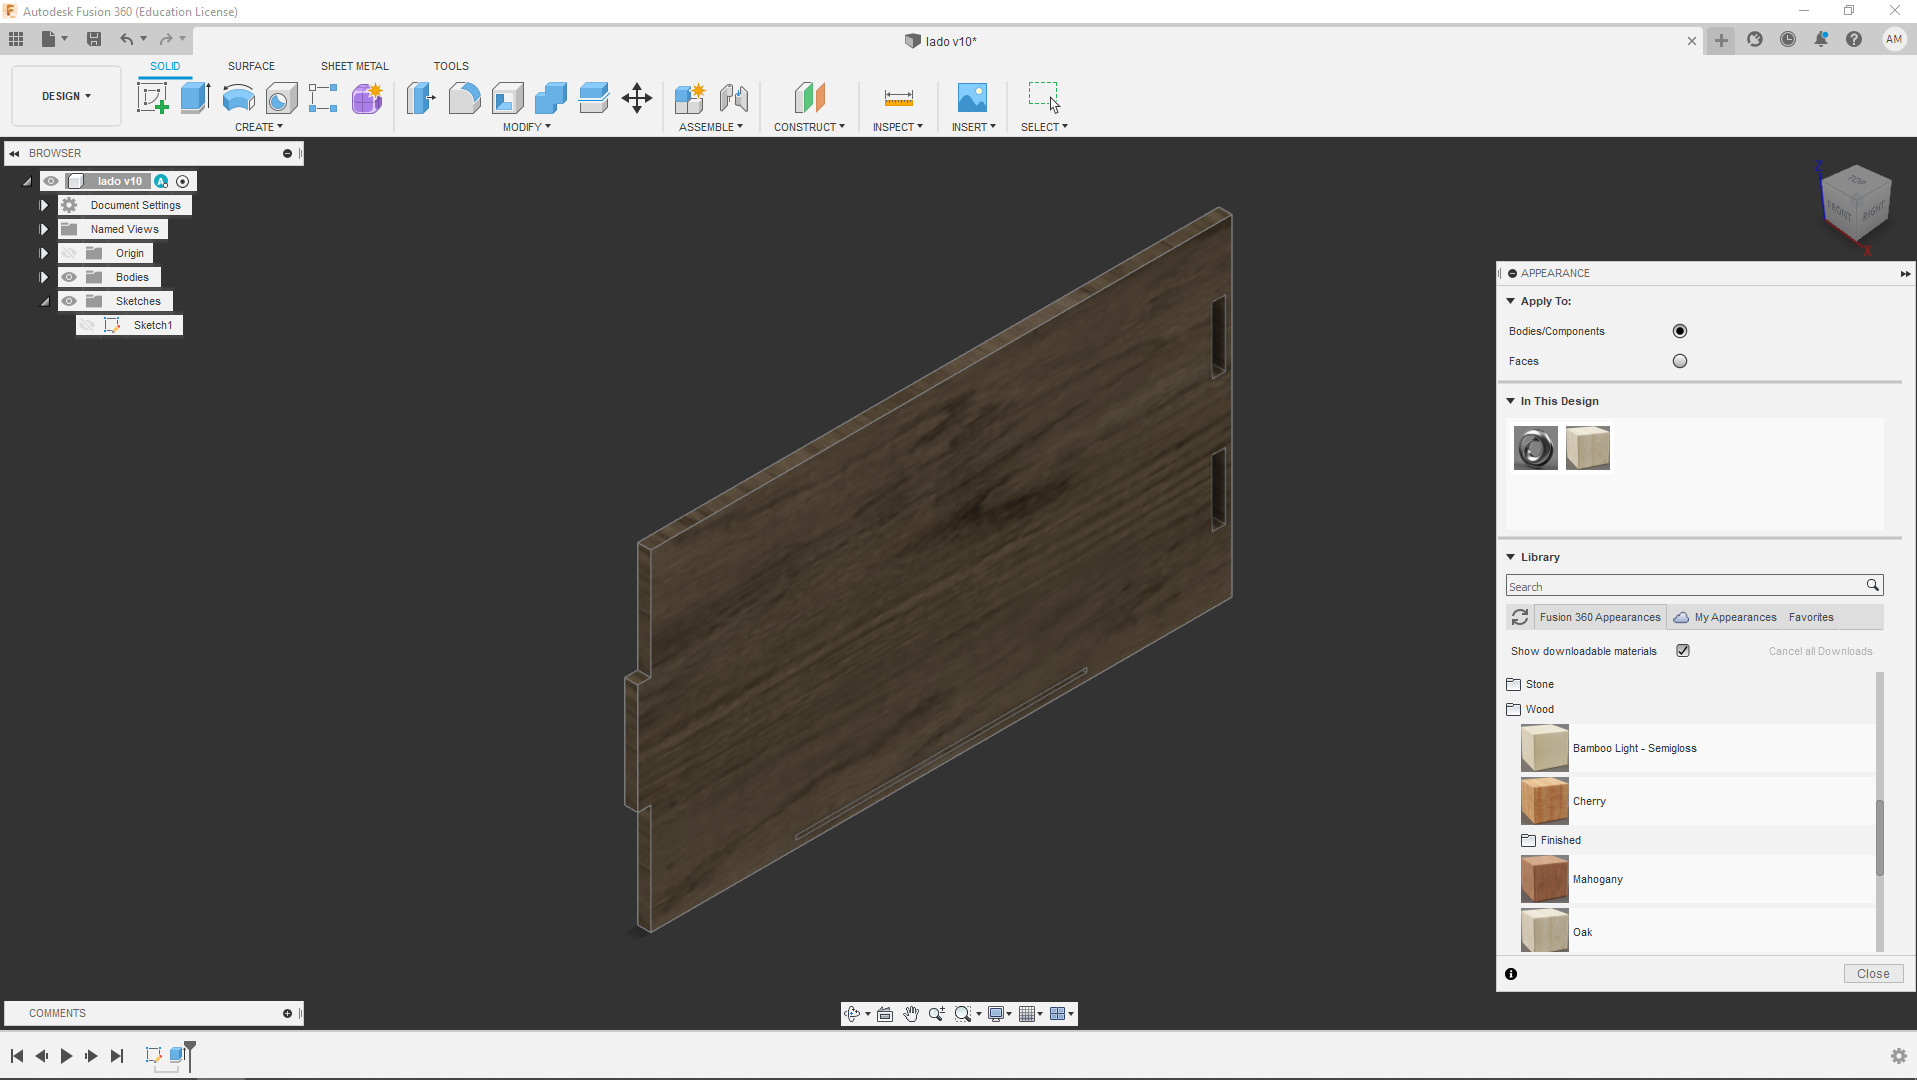Uncheck Show downloadable materials checkbox
The width and height of the screenshot is (1917, 1080).
point(1683,651)
